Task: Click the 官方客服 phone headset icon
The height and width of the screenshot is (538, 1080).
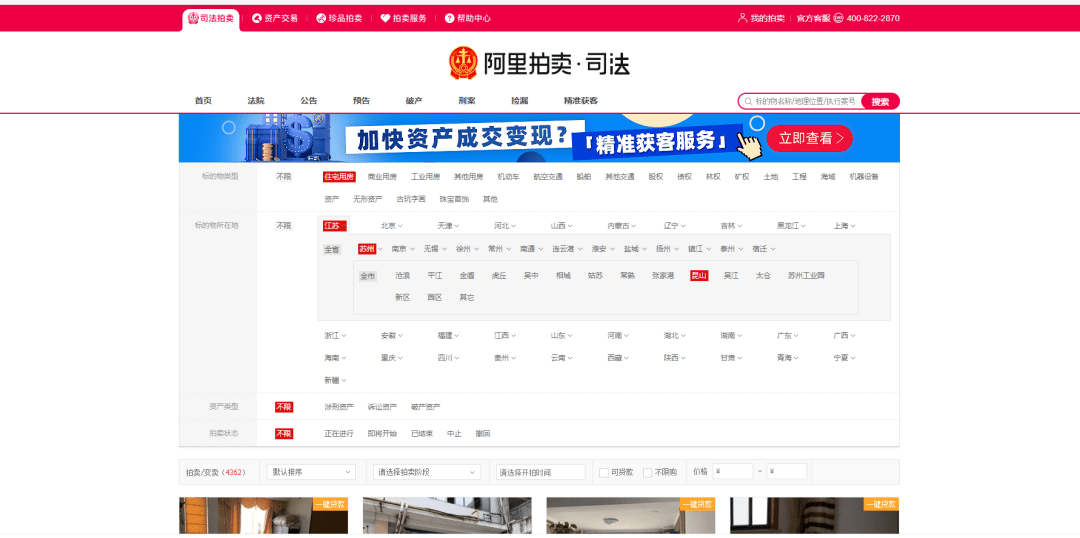Action: (x=838, y=18)
